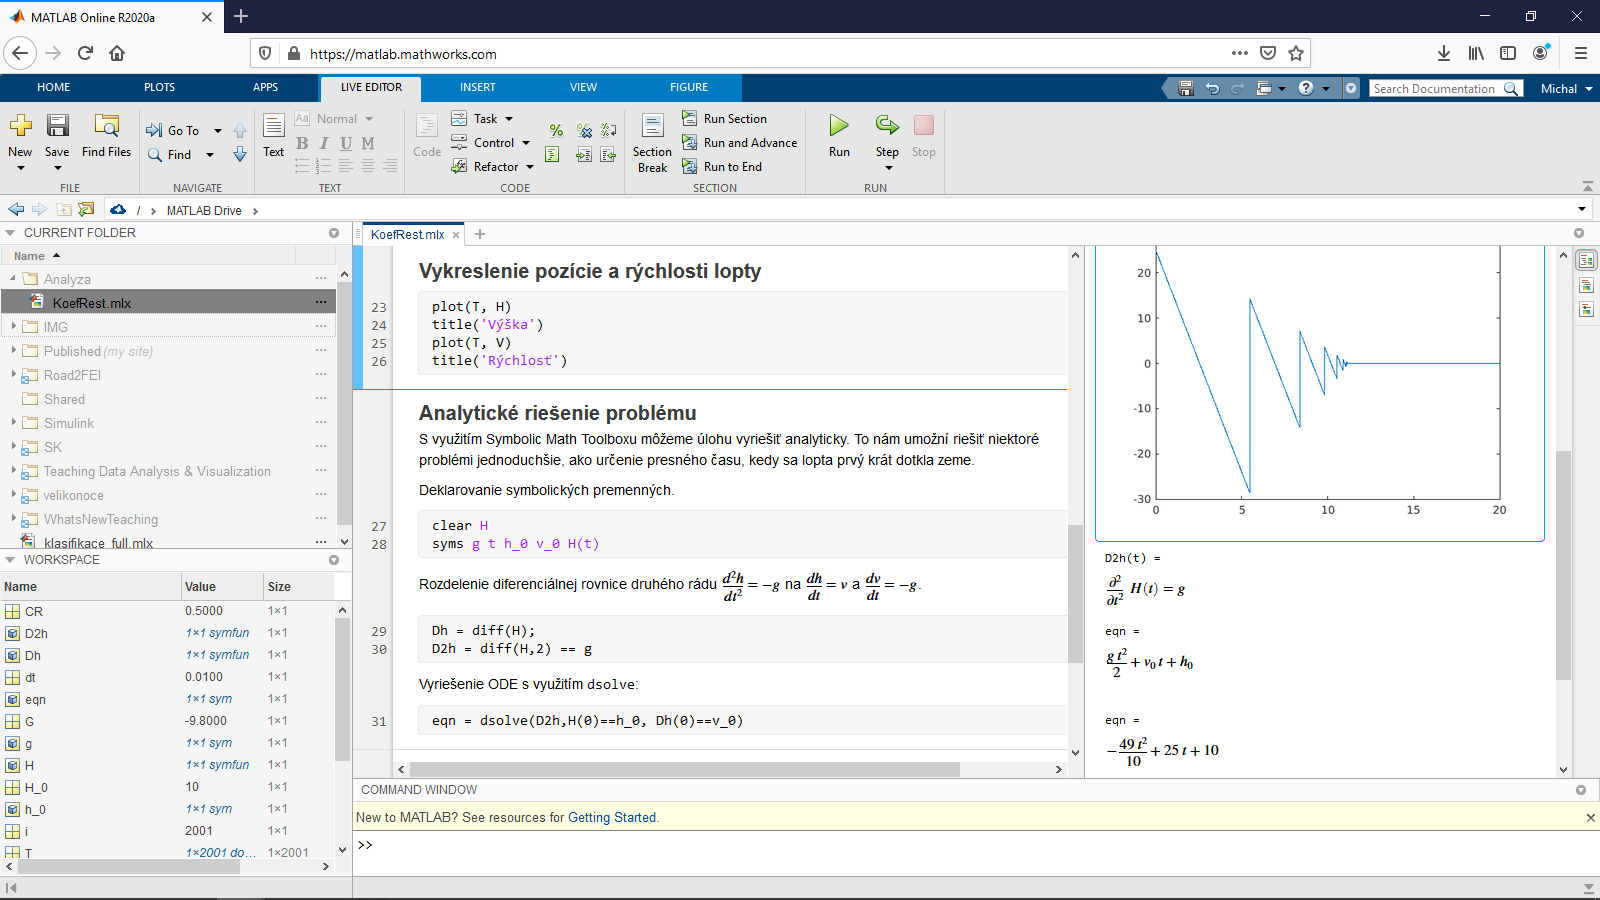Switch to the FIGURE tab

coord(689,88)
